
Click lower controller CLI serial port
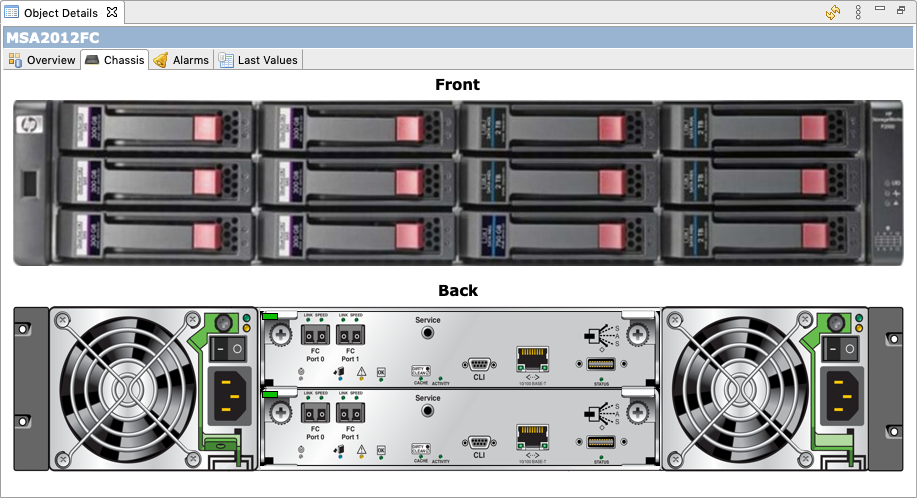click(479, 442)
